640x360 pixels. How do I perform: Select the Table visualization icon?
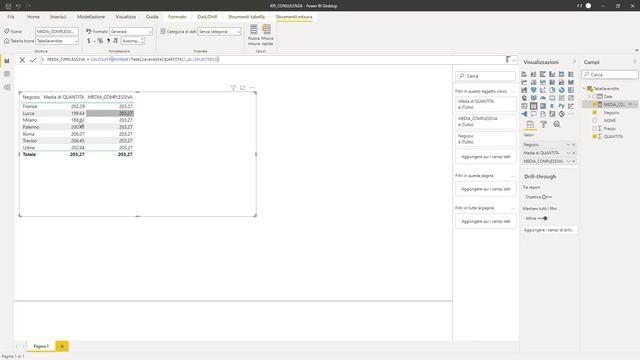[533, 106]
